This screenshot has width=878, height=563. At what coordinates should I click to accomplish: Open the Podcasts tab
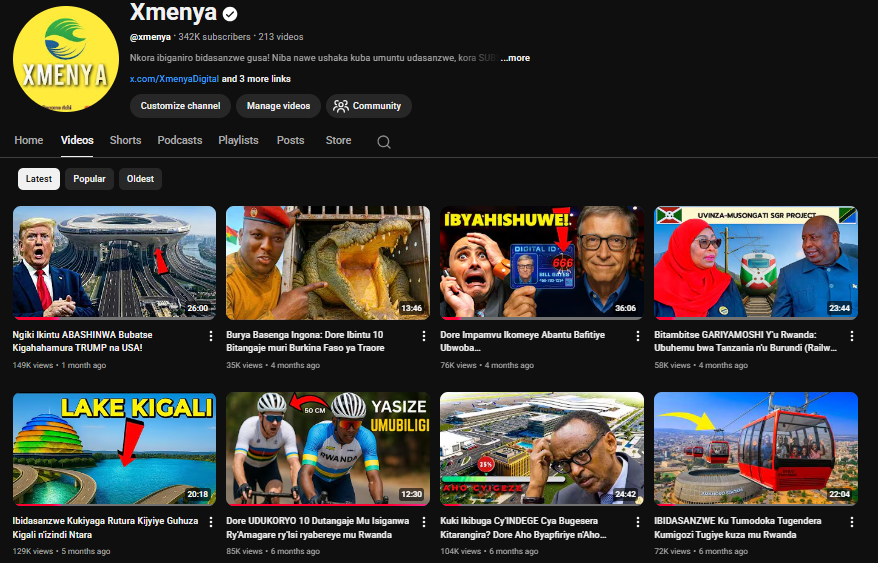point(180,140)
